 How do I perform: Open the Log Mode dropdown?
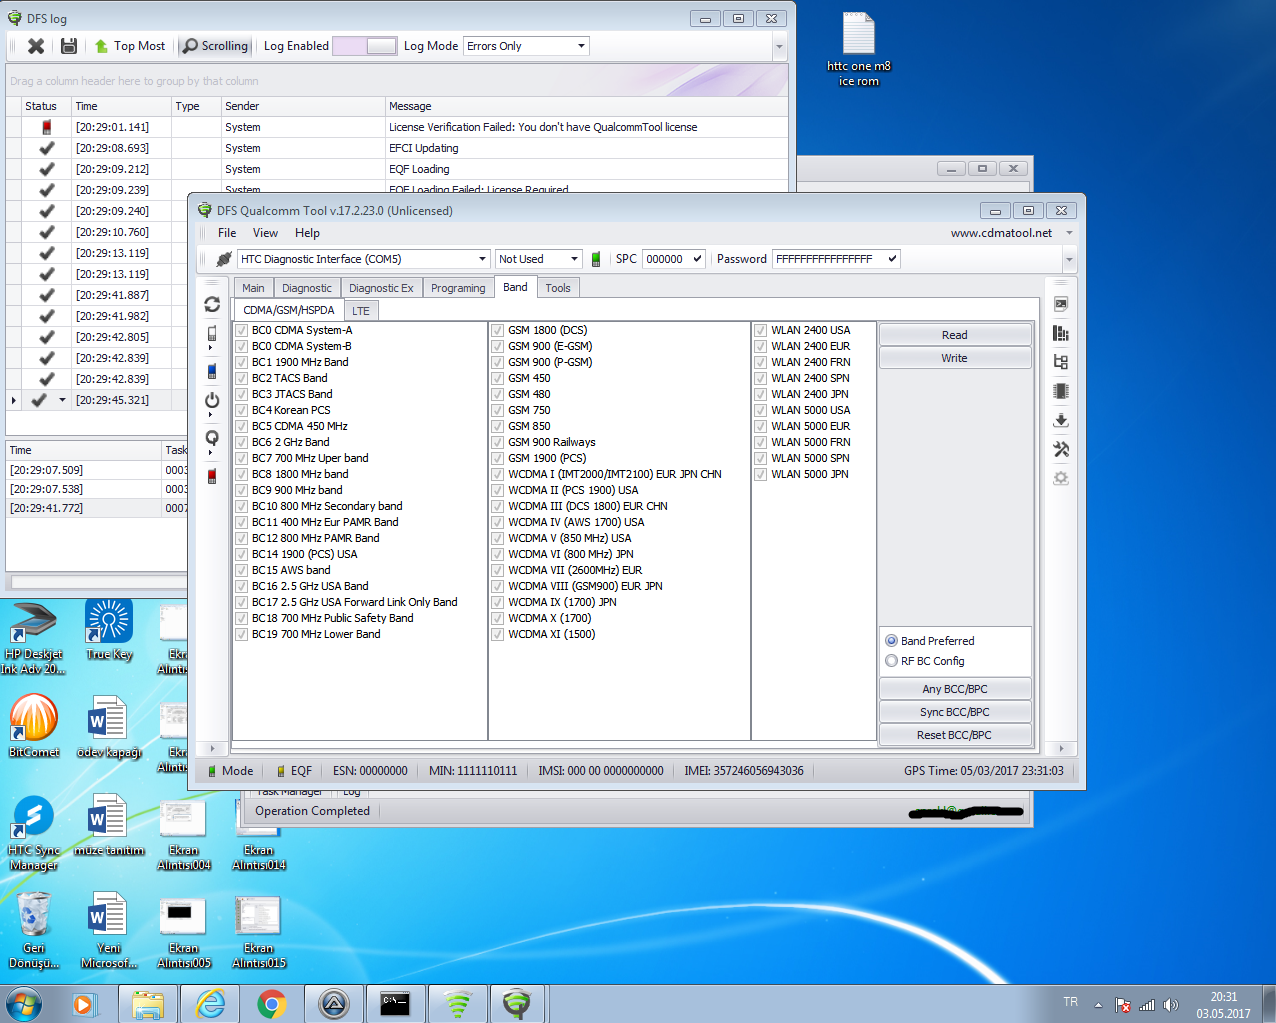[x=581, y=46]
